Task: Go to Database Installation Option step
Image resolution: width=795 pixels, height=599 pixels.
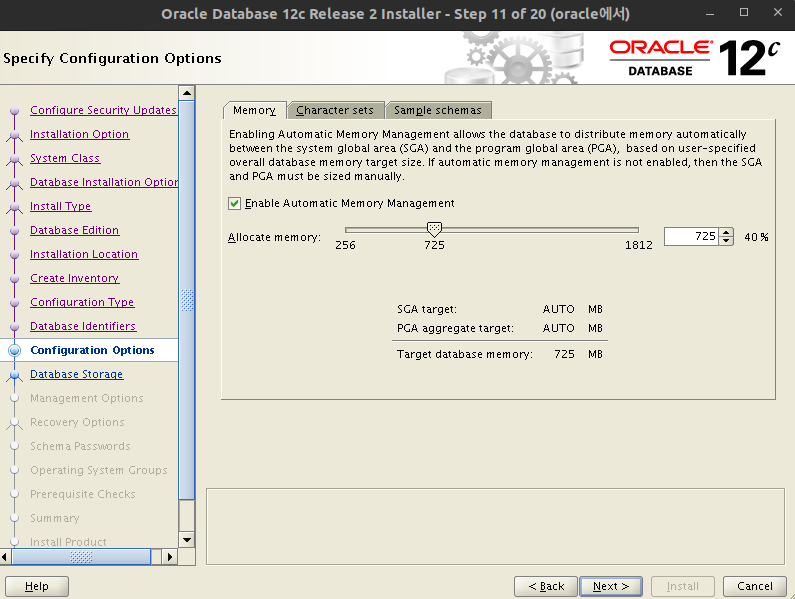Action: (x=104, y=182)
